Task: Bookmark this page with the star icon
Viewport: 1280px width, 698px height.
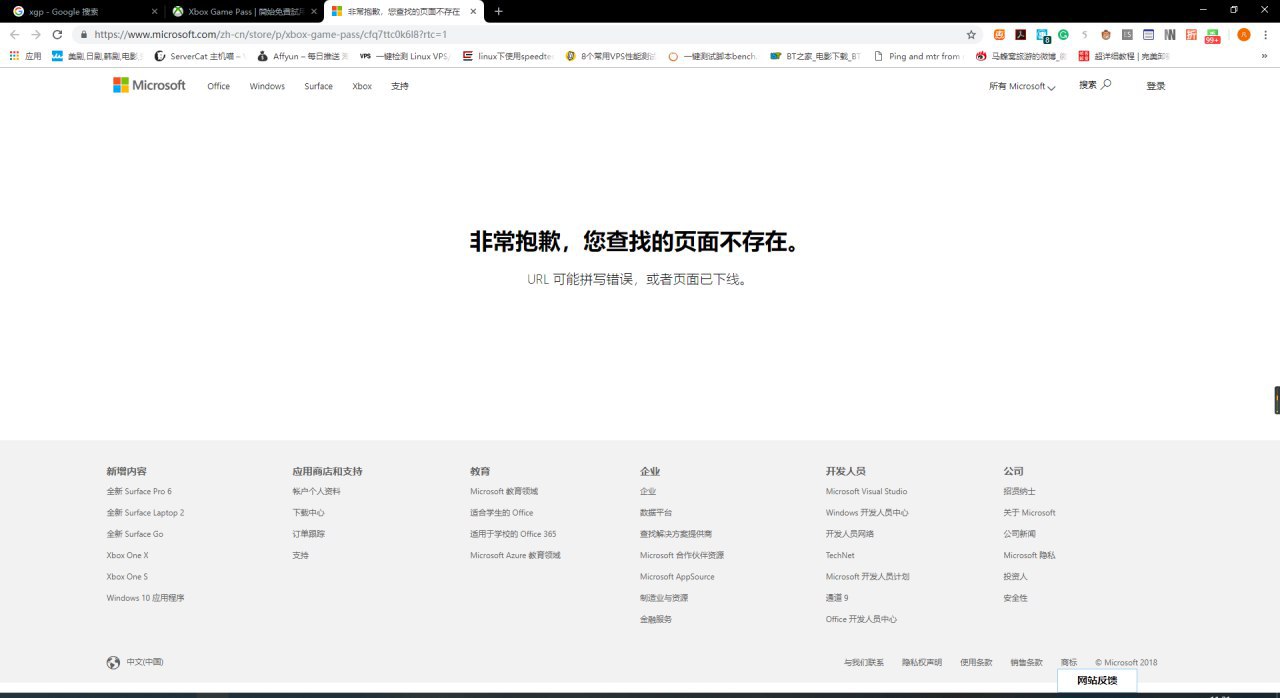Action: 970,34
